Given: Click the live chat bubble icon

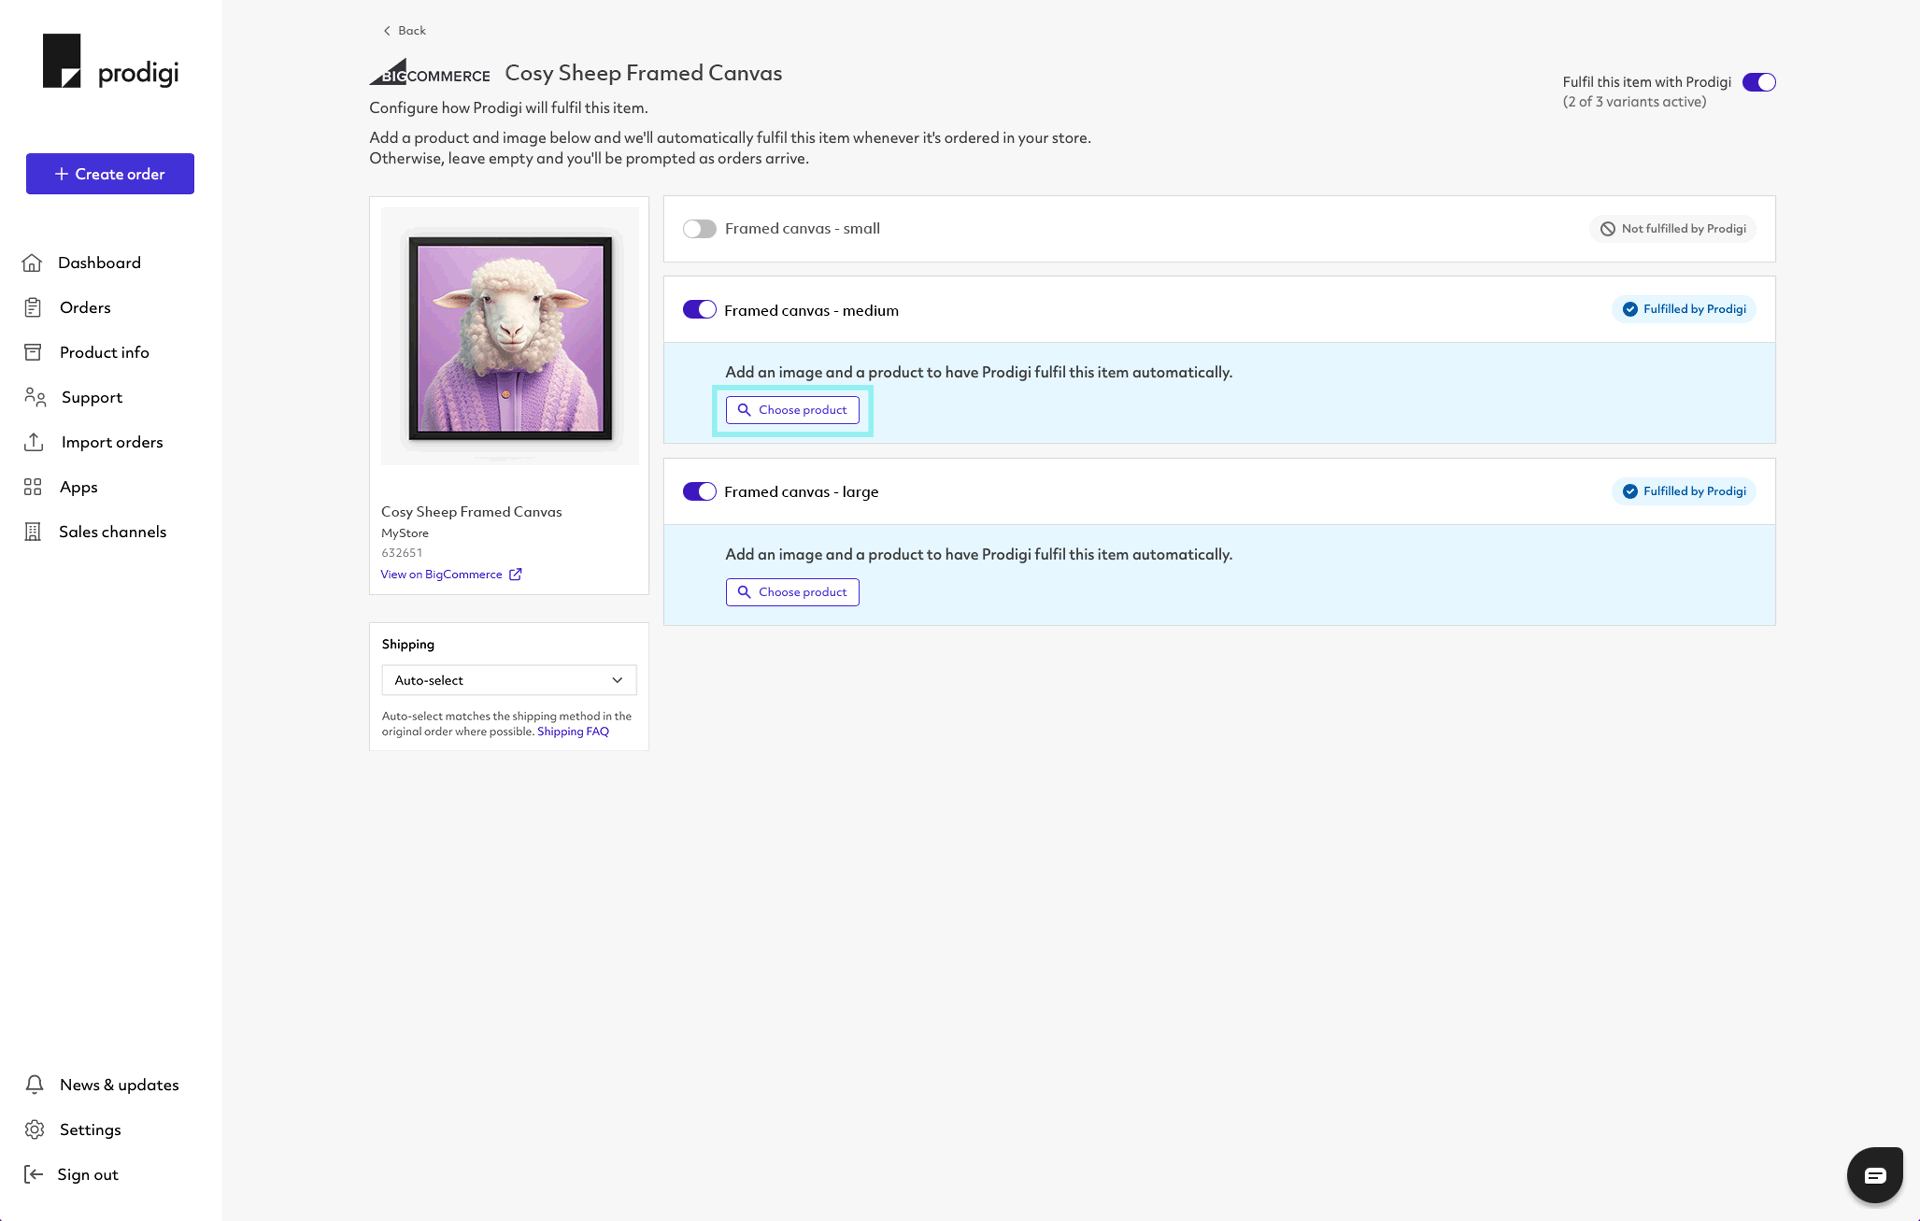Looking at the screenshot, I should tap(1875, 1172).
